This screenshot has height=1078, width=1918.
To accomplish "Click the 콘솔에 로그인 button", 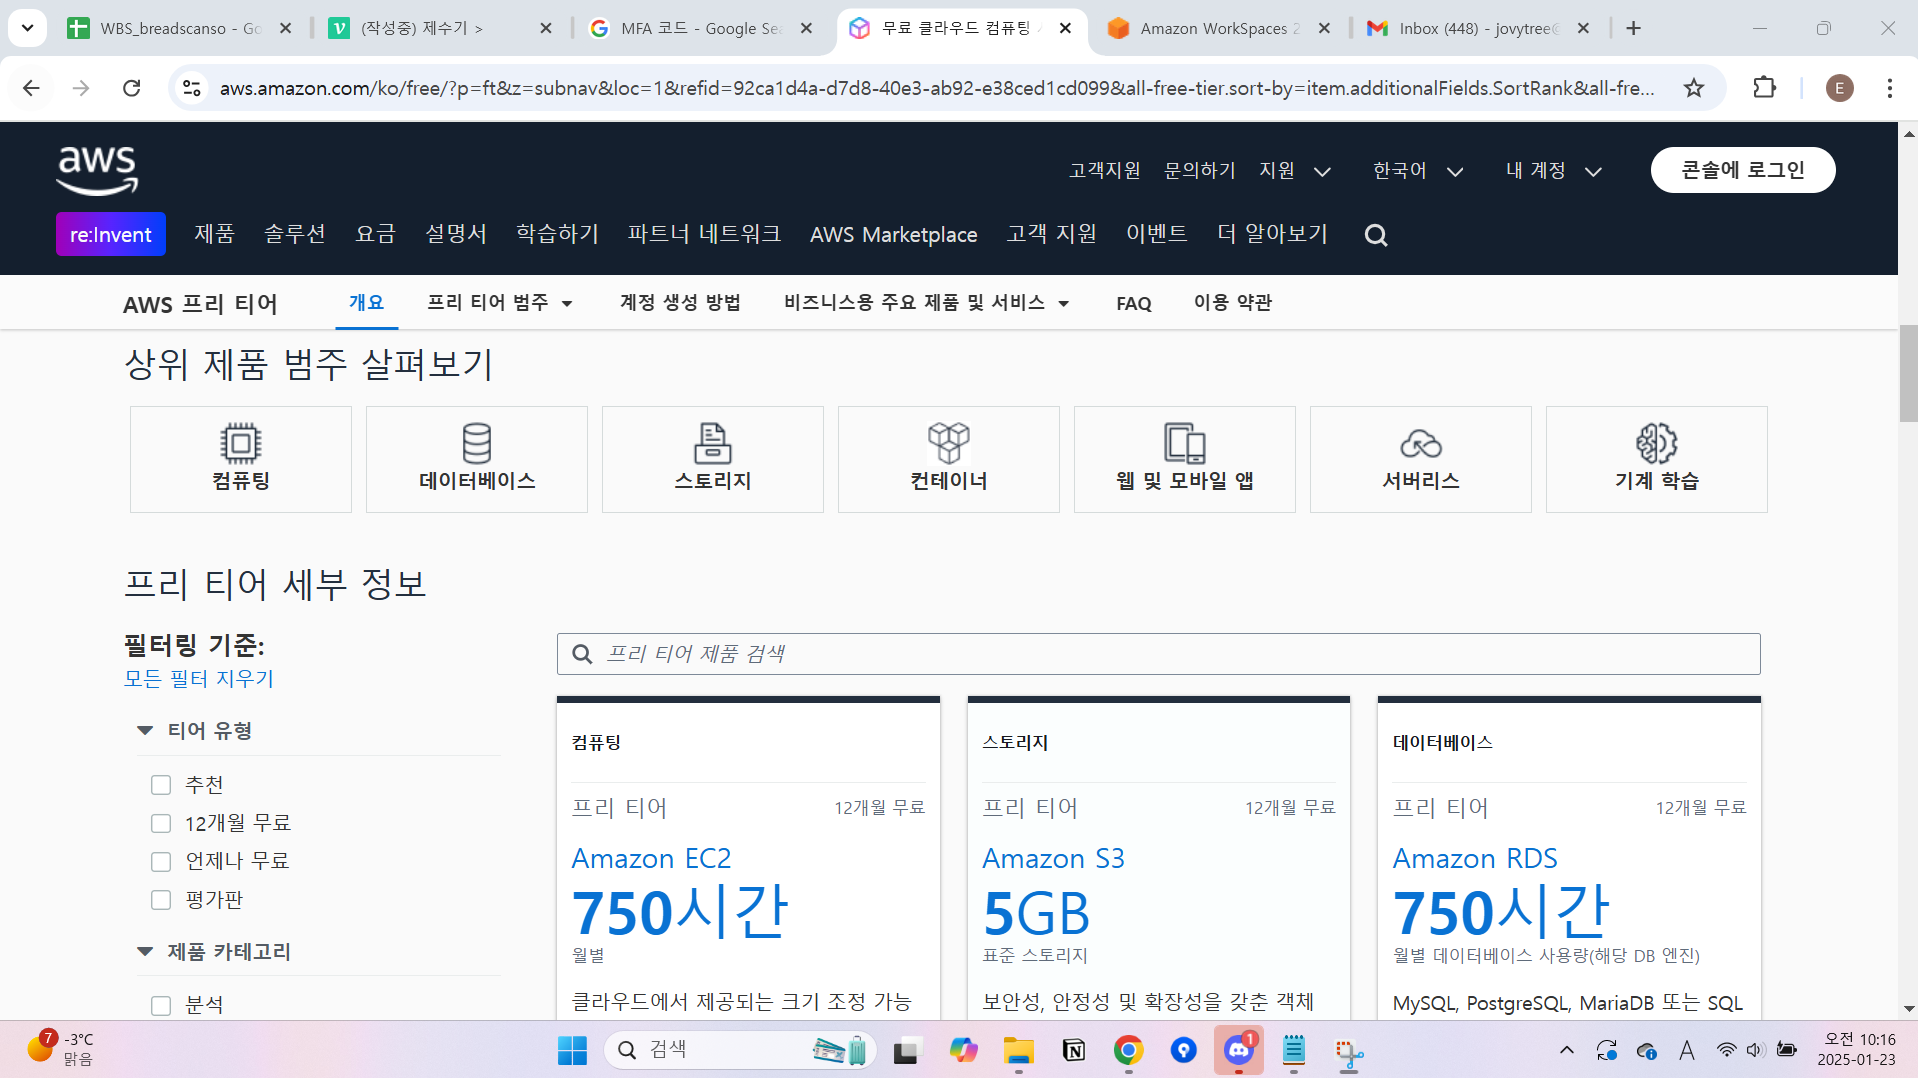I will [x=1743, y=170].
